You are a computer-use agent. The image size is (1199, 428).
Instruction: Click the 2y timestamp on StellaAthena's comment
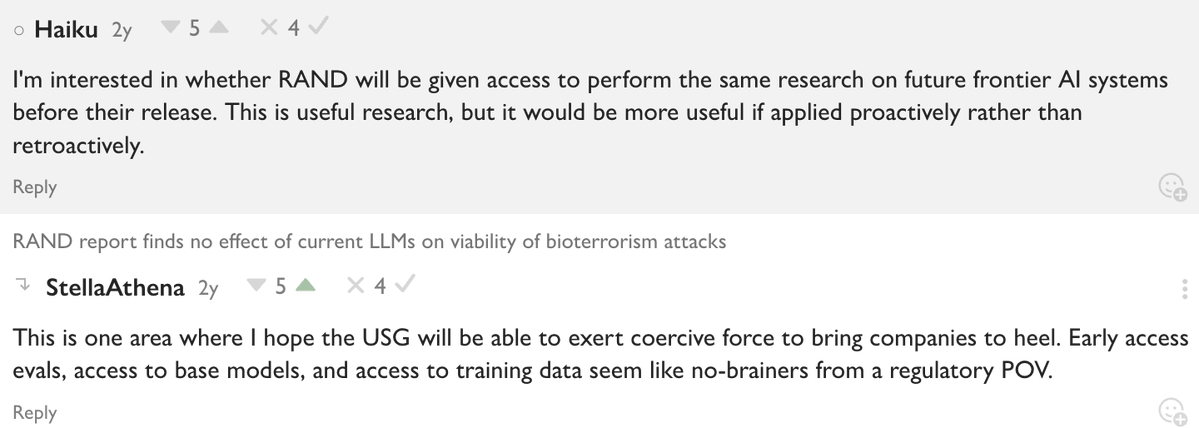coord(208,289)
